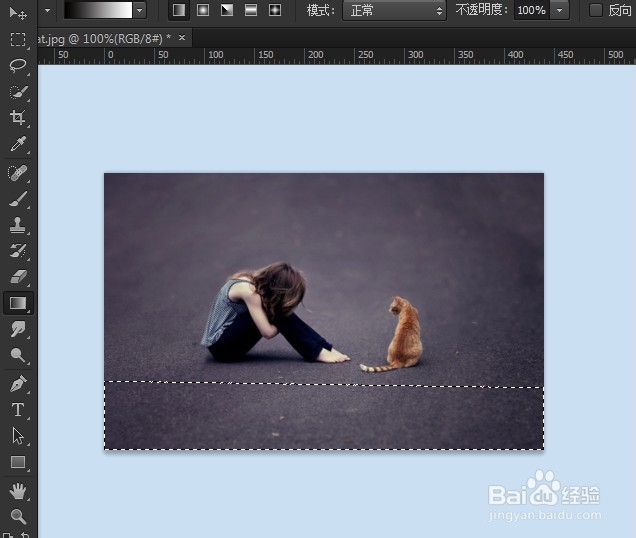Select the Clone Stamp tool

coord(18,225)
